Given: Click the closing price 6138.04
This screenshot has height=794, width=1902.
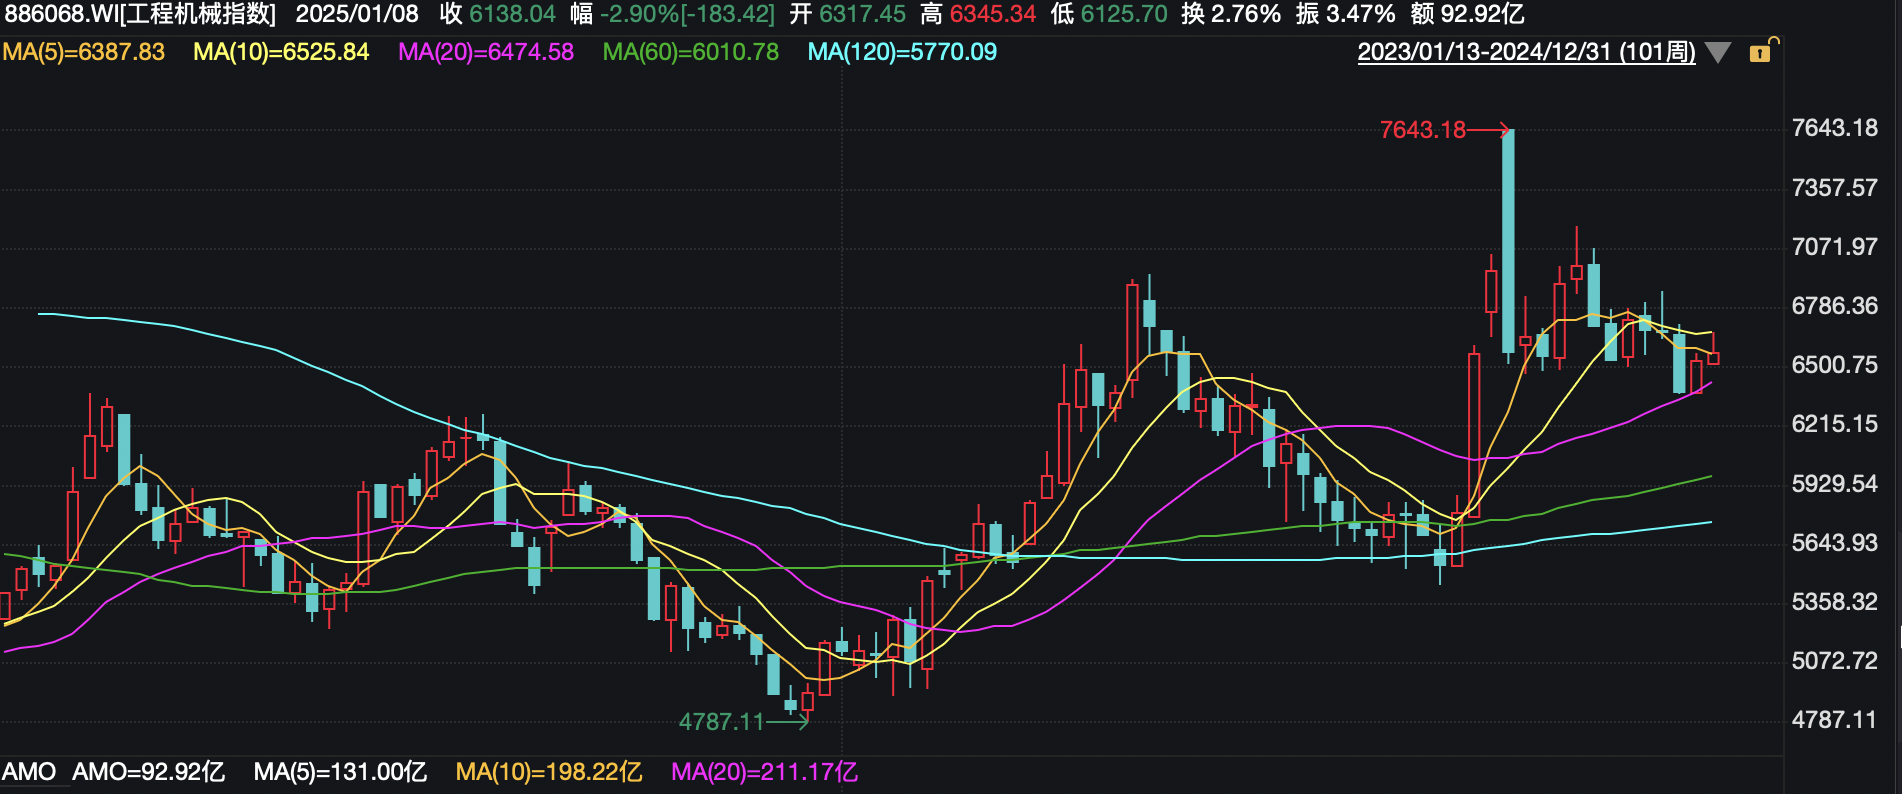Looking at the screenshot, I should [512, 14].
